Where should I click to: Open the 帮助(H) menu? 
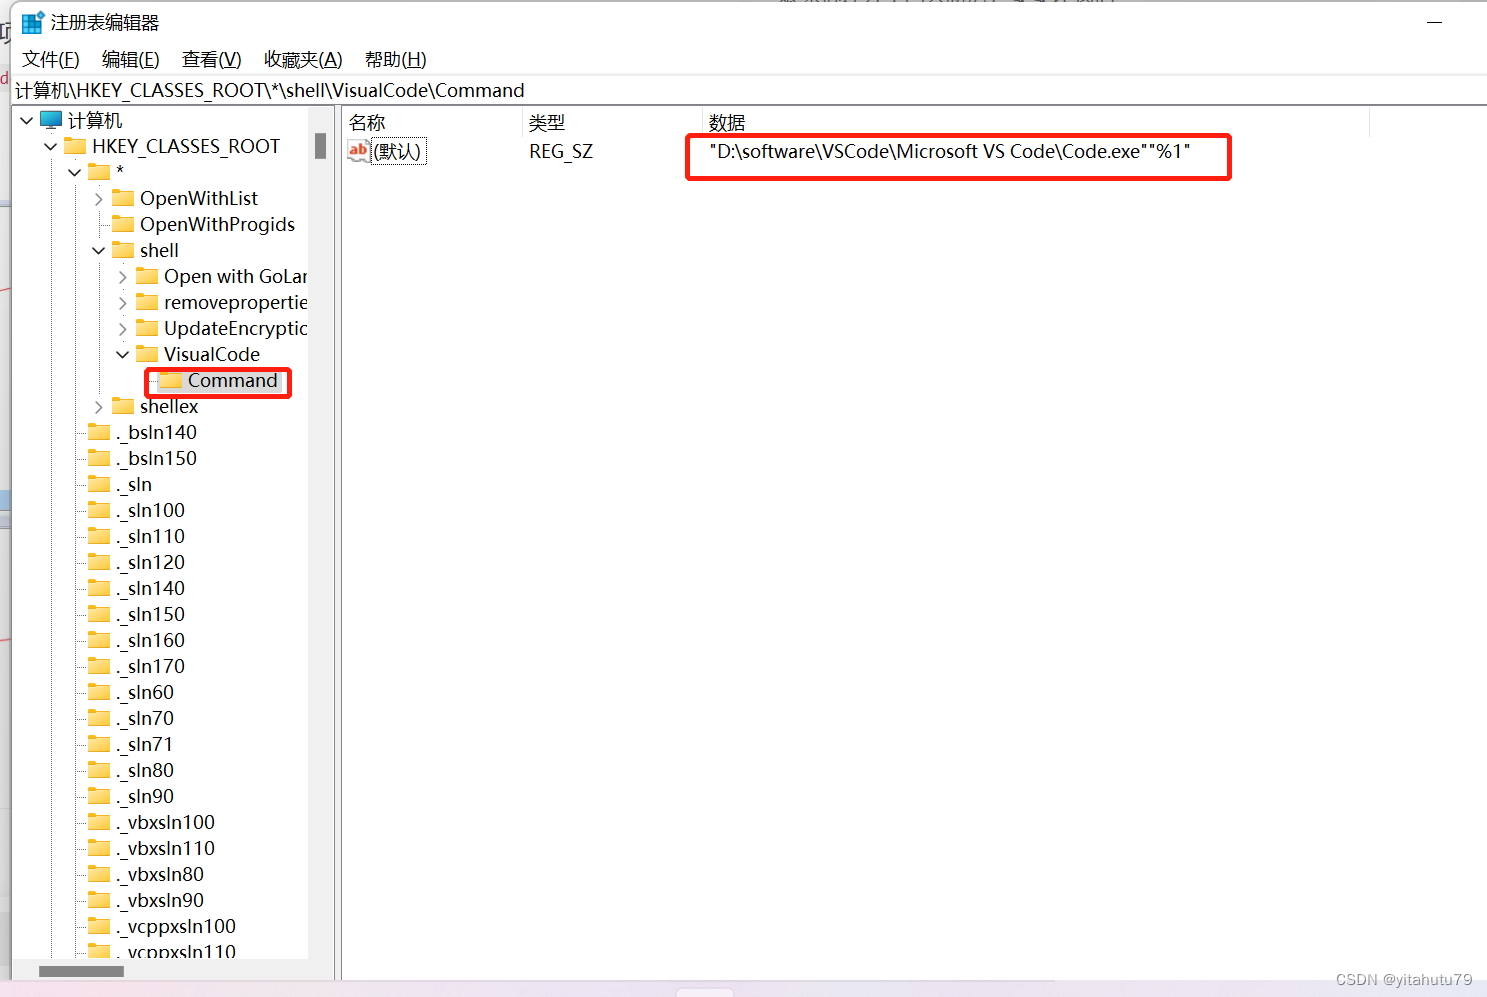click(x=396, y=60)
